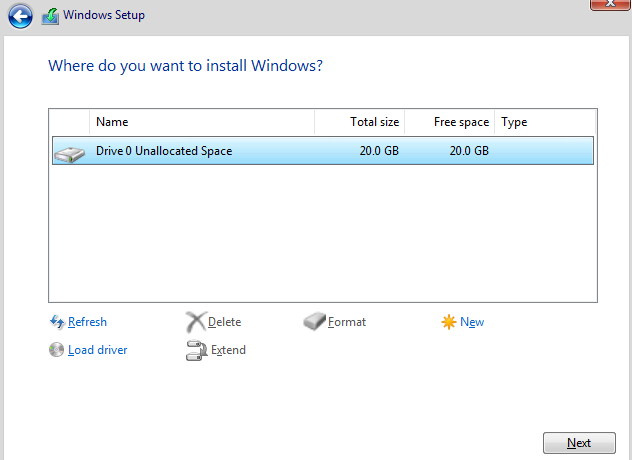Click the Windows Setup title icon

tap(50, 17)
